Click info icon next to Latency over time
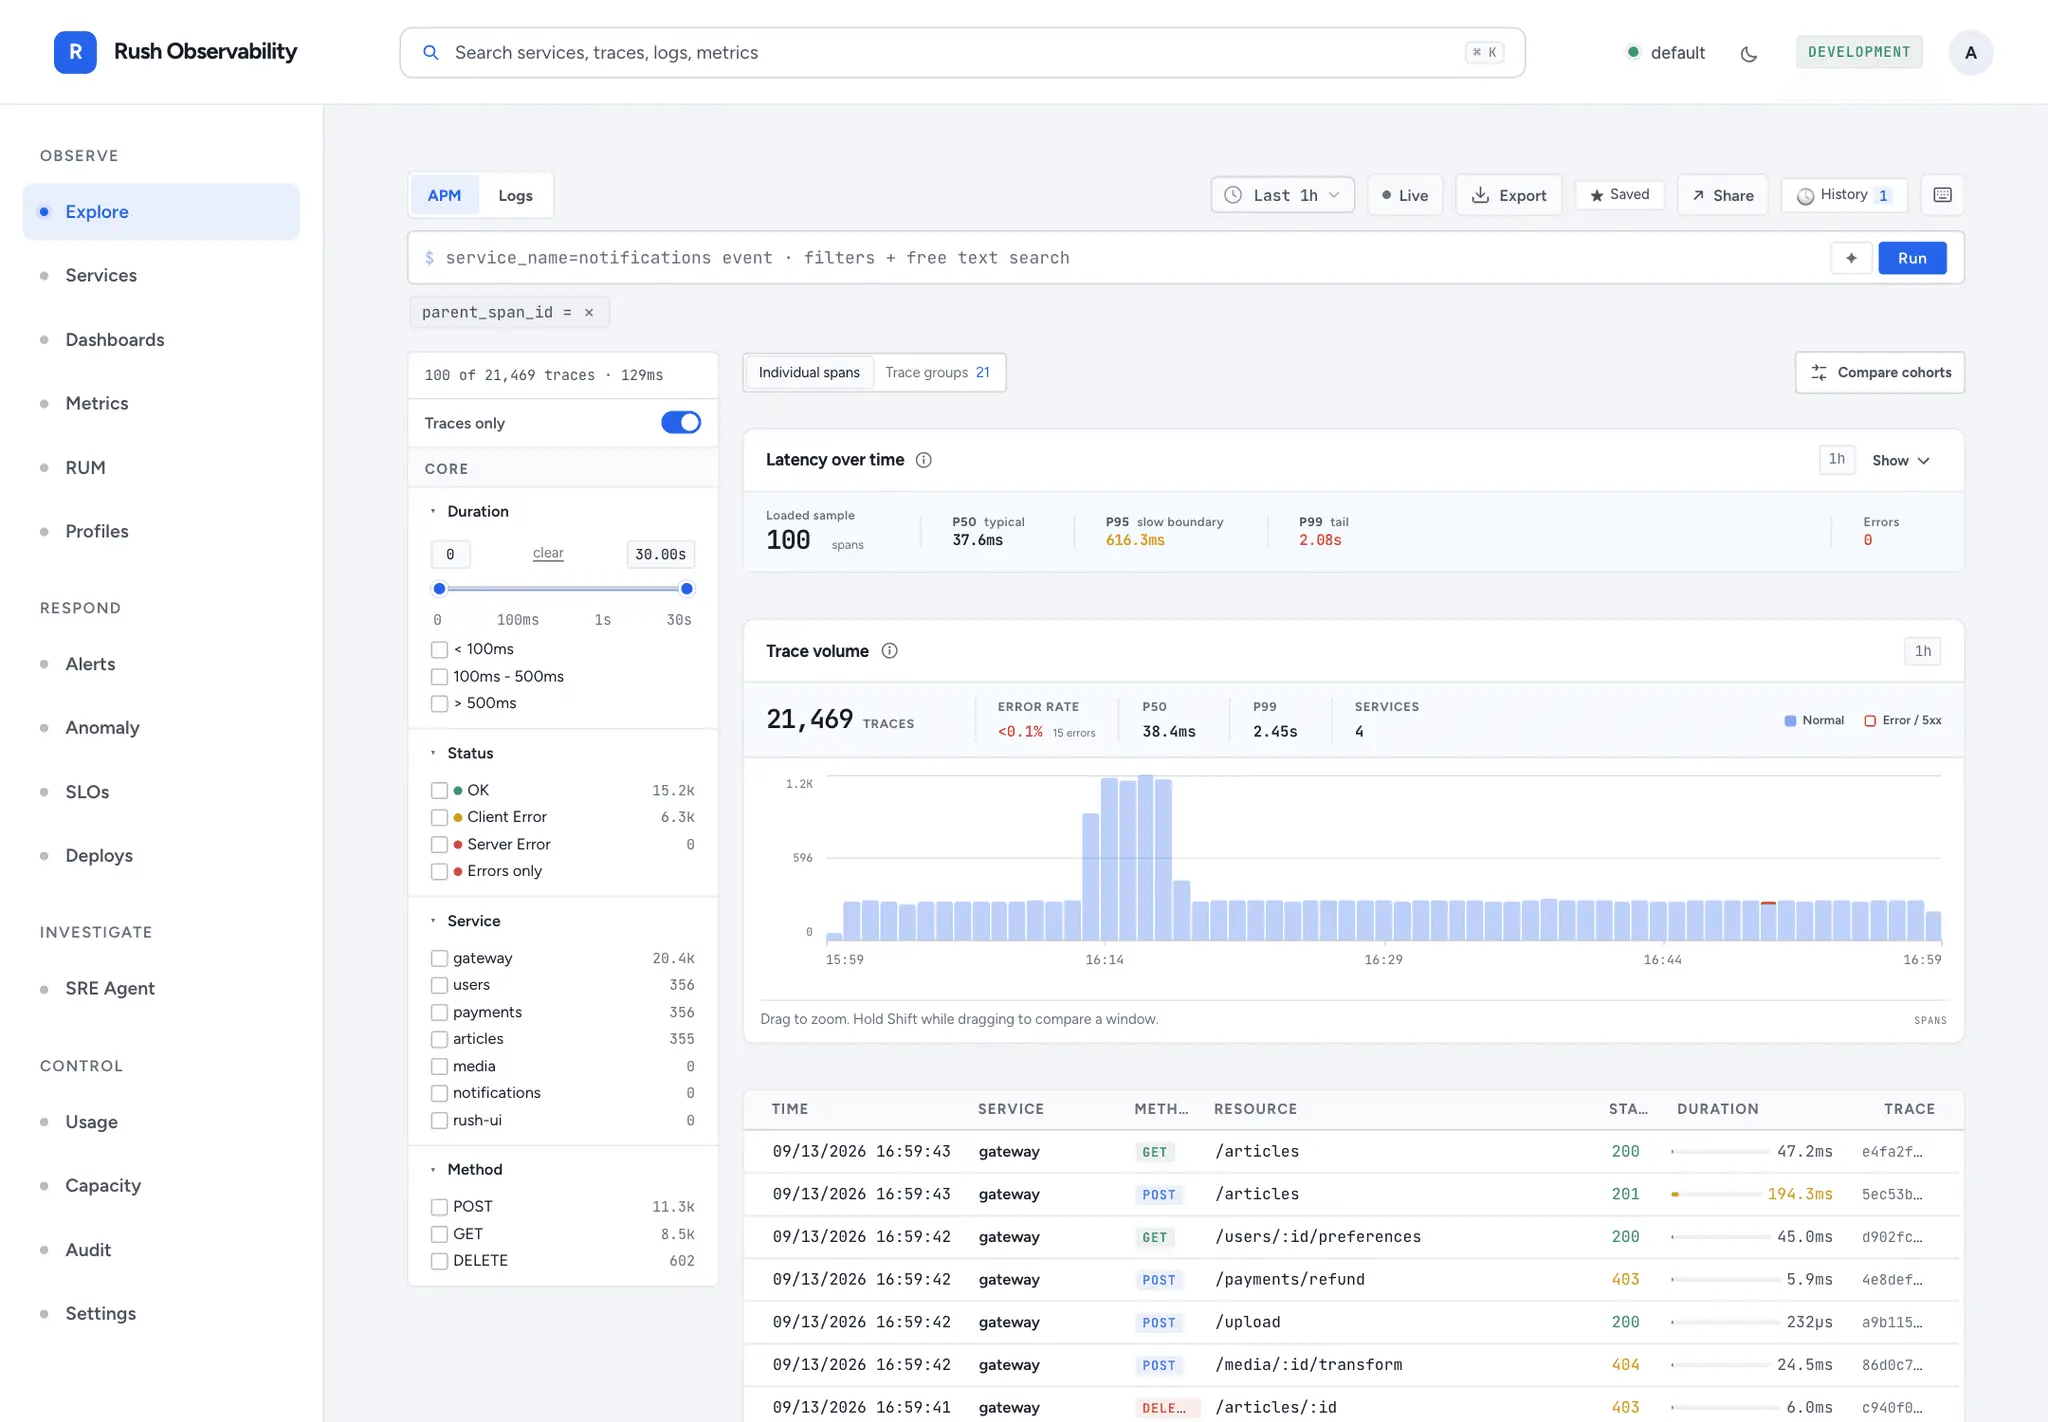The image size is (2048, 1422). point(924,460)
